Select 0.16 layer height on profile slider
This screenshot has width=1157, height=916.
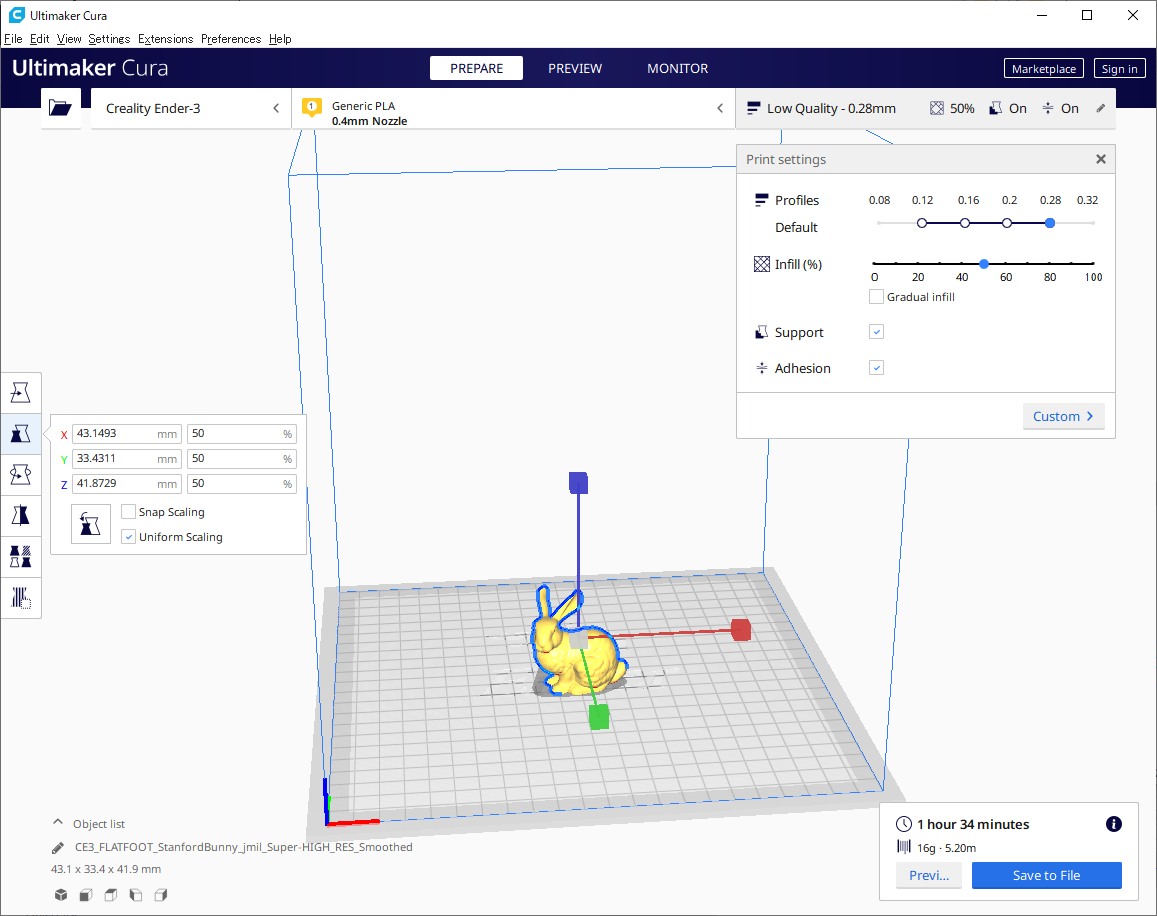click(964, 223)
